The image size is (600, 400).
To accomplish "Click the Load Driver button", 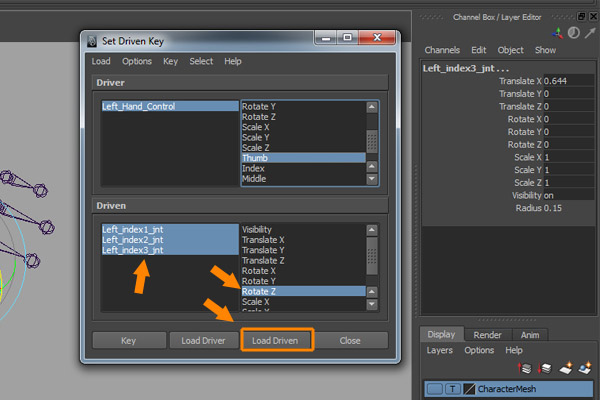I will click(x=204, y=340).
